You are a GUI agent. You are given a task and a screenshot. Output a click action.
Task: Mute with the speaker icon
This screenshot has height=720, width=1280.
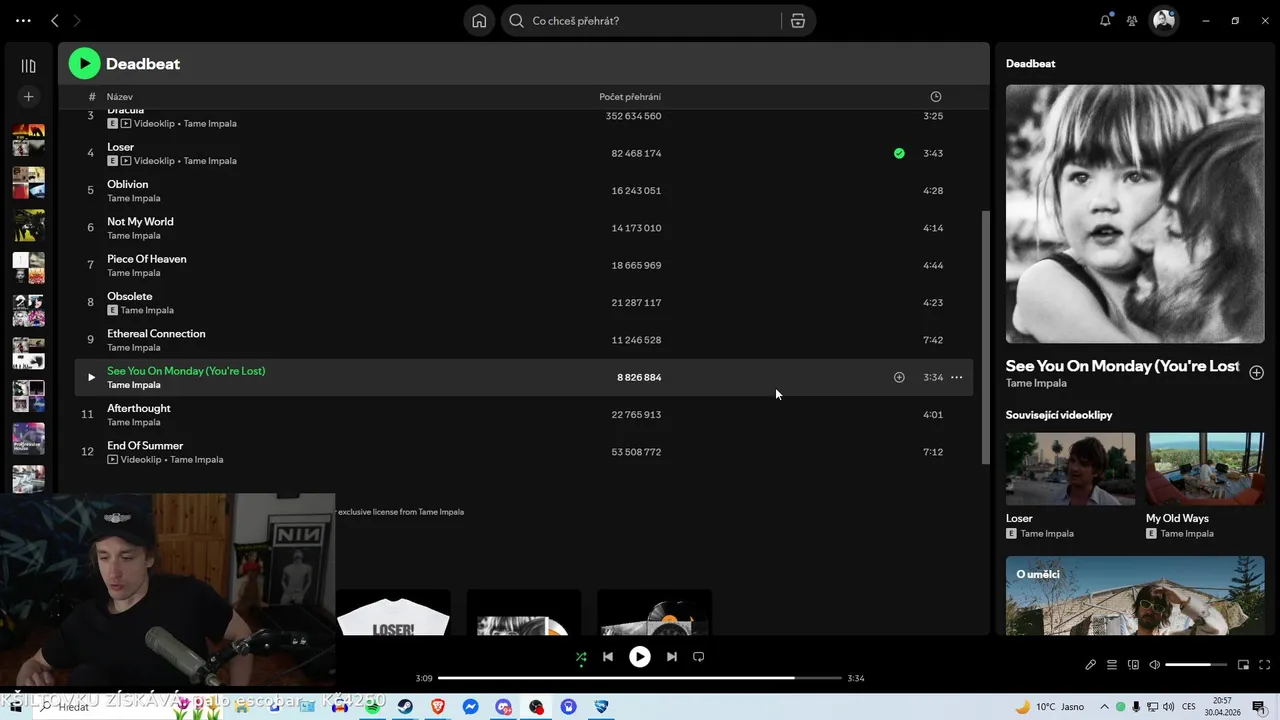(x=1154, y=665)
